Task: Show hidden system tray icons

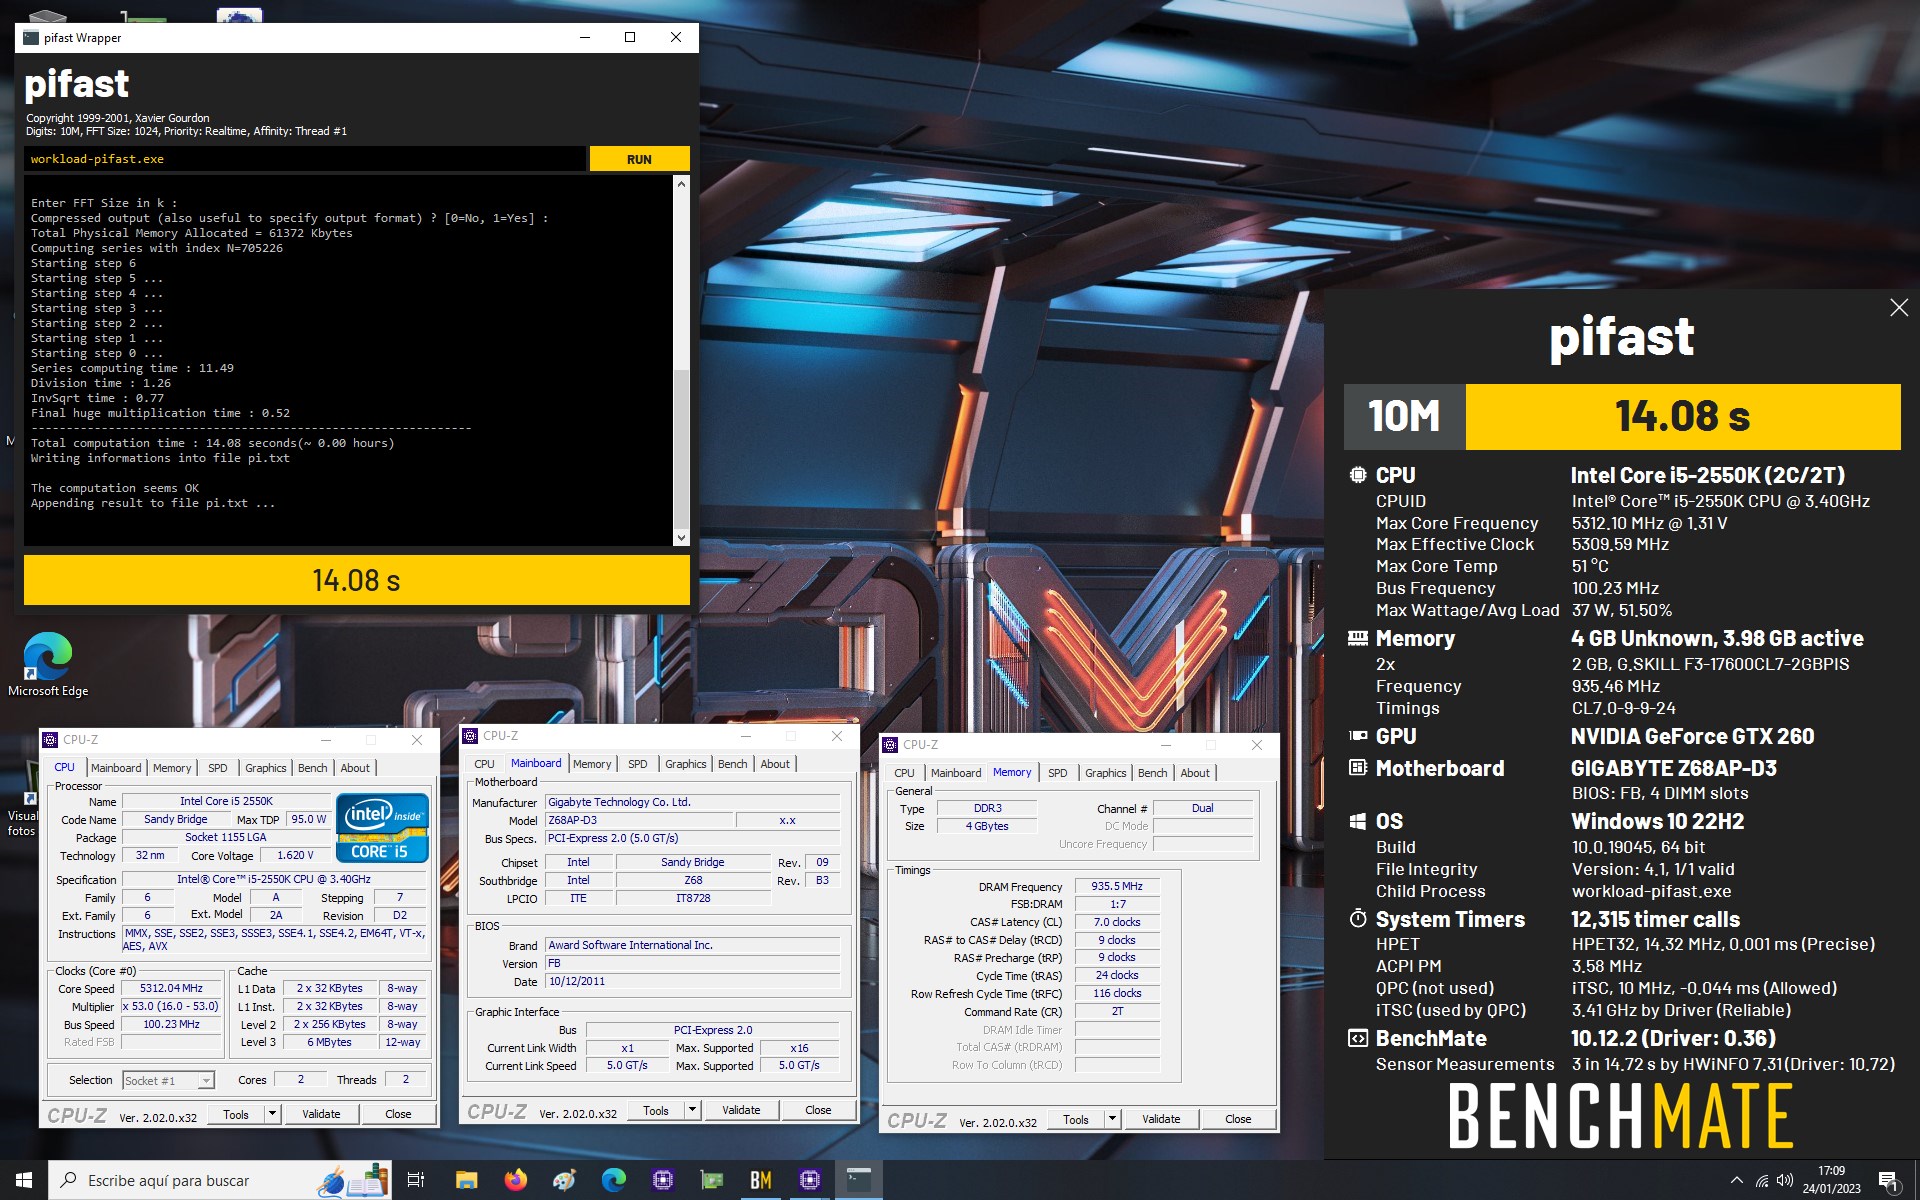Action: tap(1736, 1180)
